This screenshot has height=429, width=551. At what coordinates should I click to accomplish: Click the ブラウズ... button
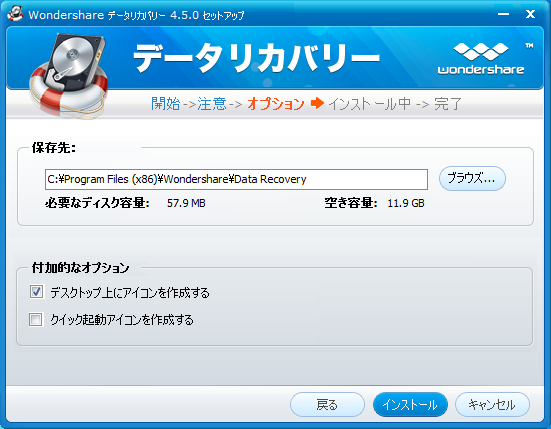click(x=472, y=178)
